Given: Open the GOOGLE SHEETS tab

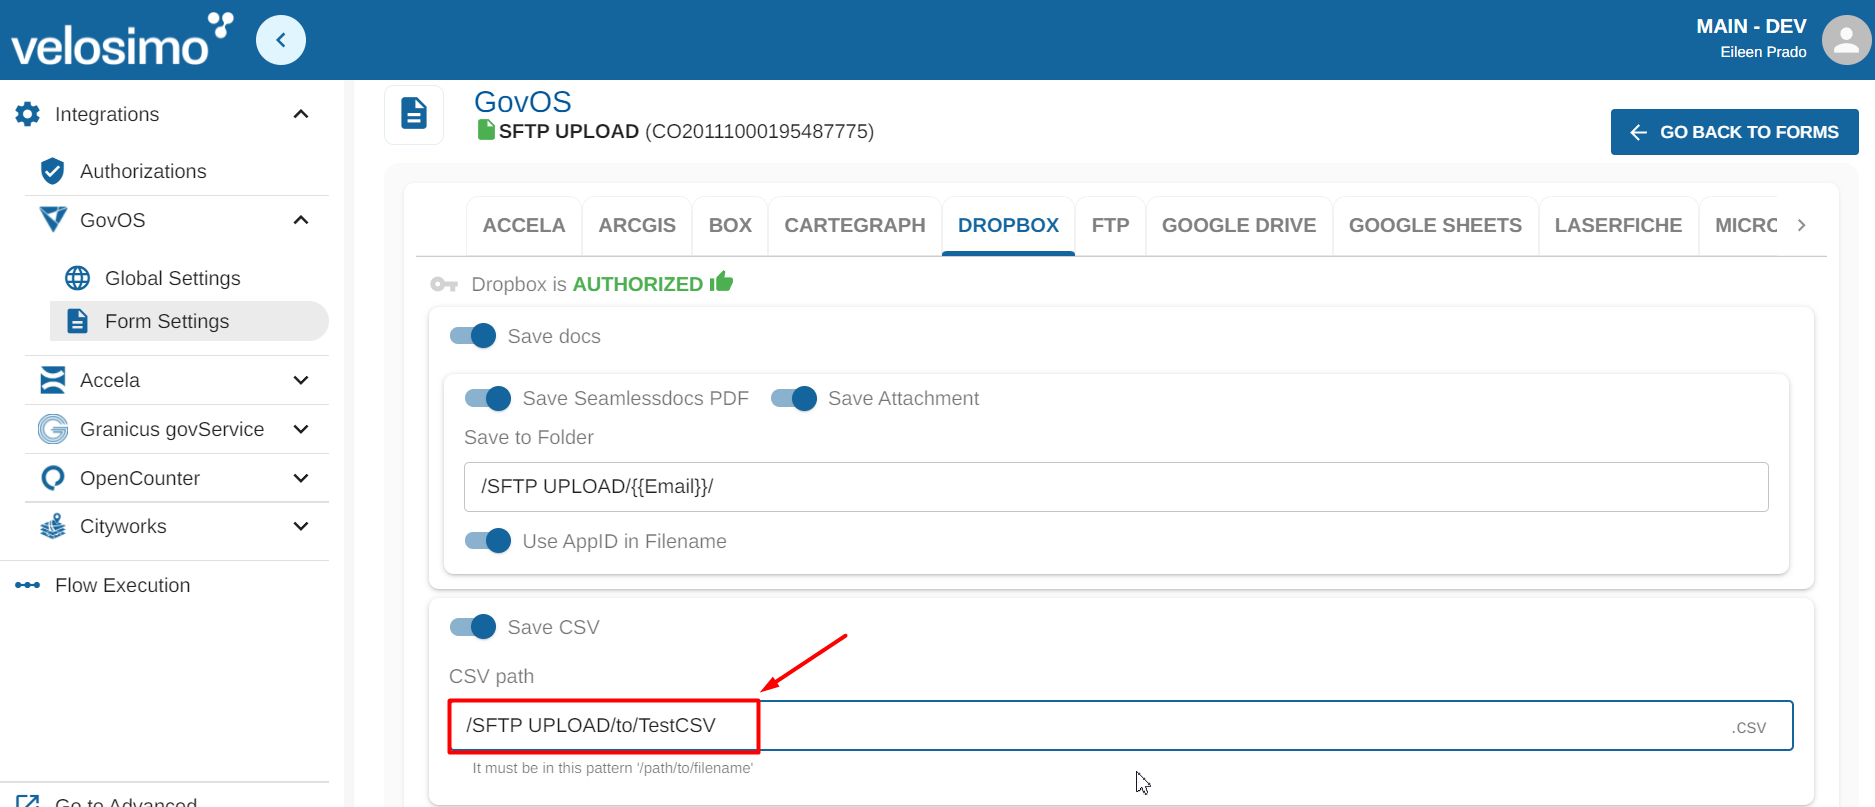Looking at the screenshot, I should (1435, 226).
